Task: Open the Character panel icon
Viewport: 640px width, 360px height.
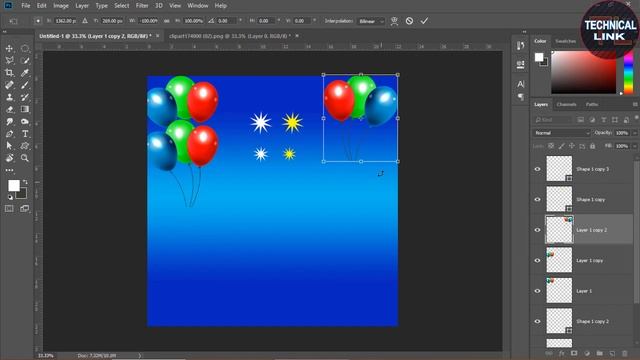Action: click(520, 84)
